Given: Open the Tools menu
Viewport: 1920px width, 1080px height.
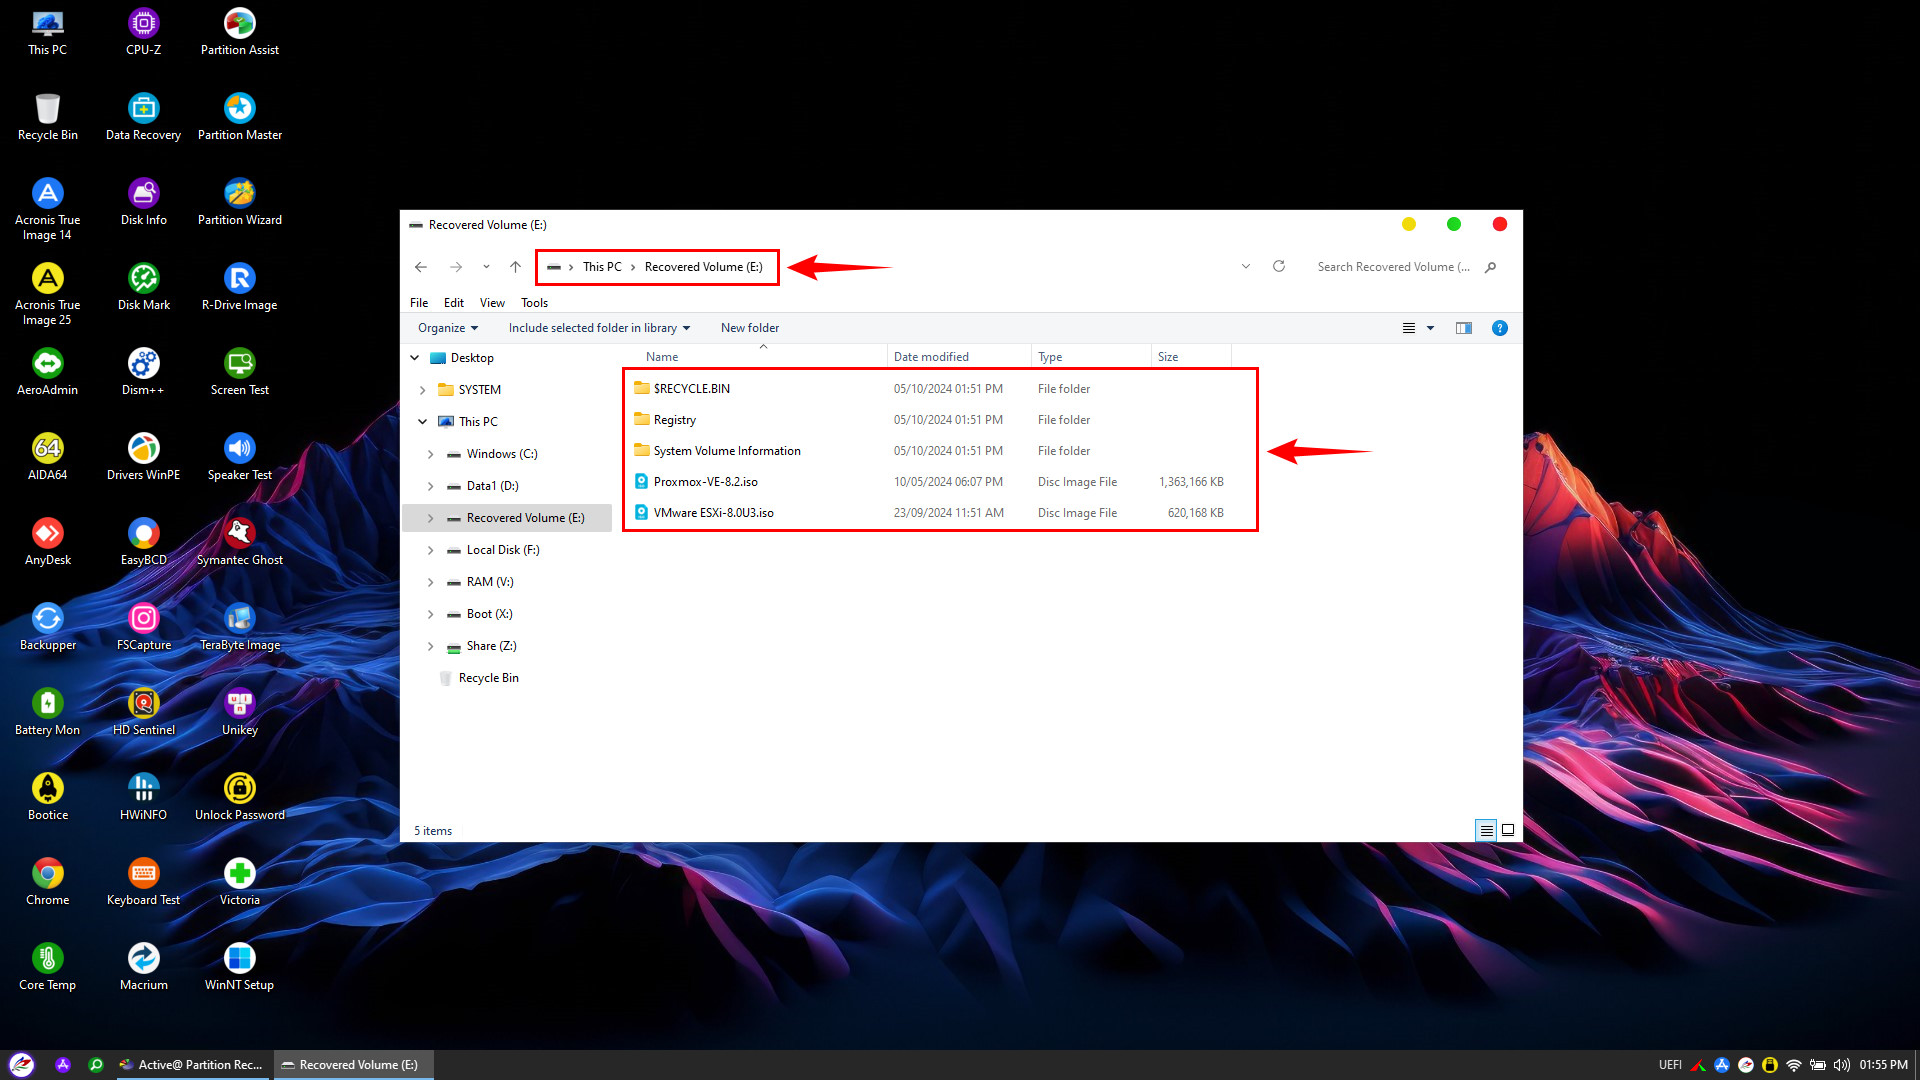Looking at the screenshot, I should [534, 303].
